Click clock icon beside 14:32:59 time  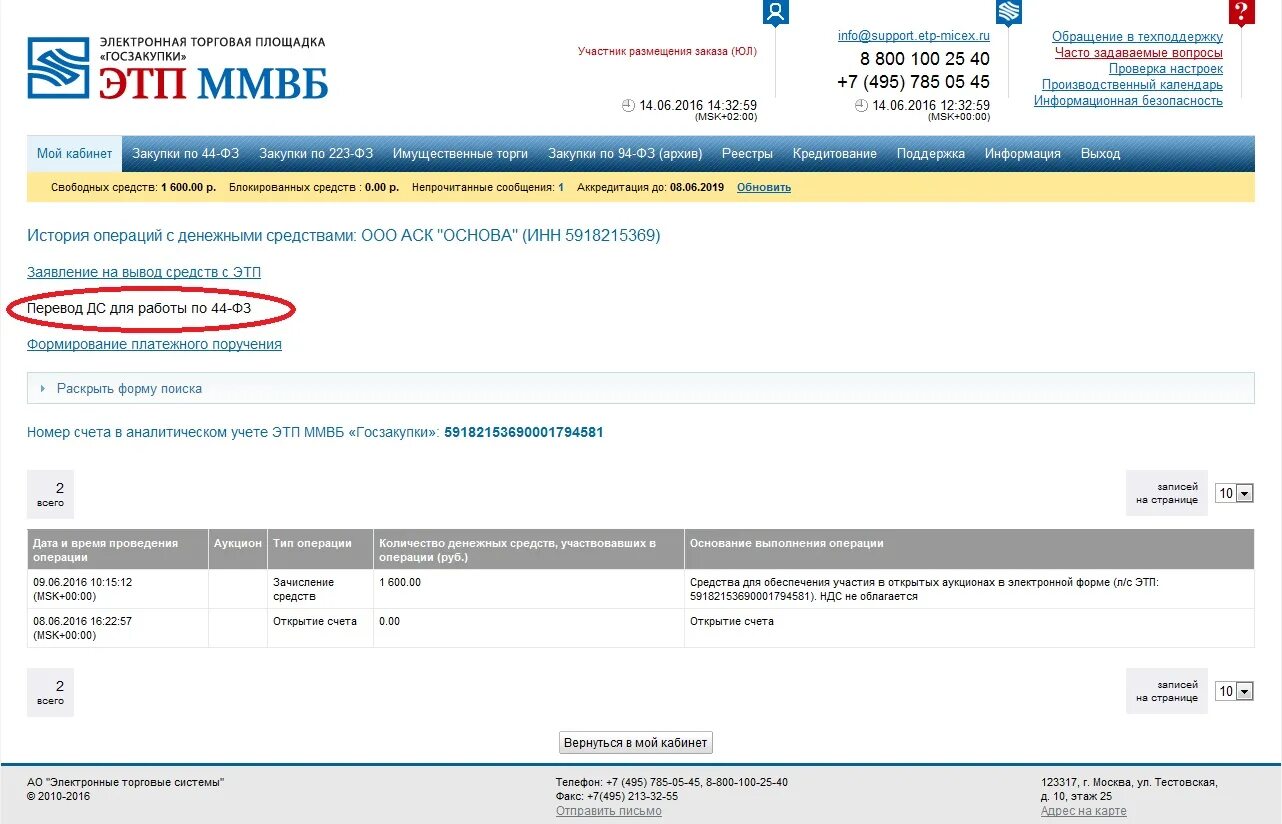pyautogui.click(x=628, y=105)
